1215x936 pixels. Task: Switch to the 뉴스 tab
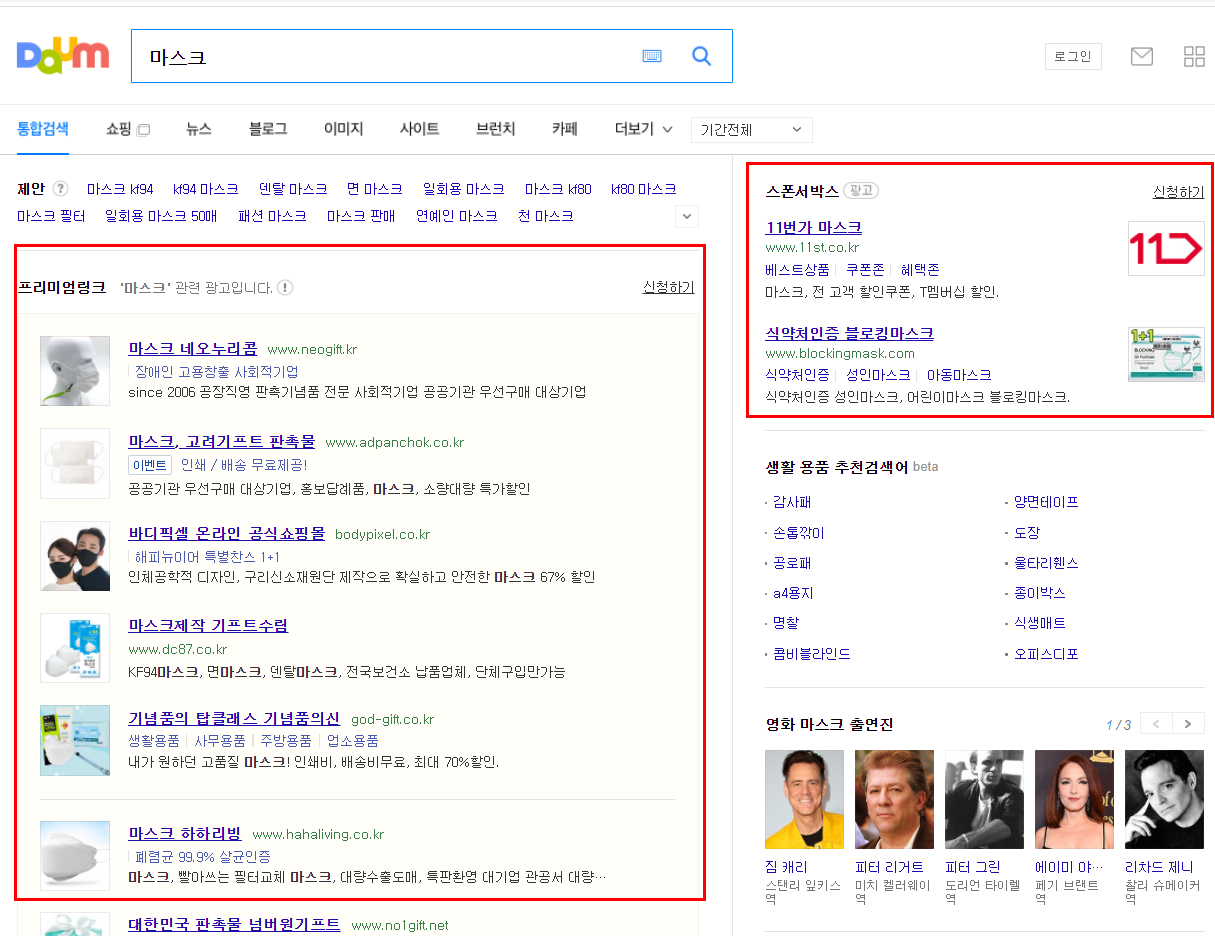pyautogui.click(x=198, y=129)
